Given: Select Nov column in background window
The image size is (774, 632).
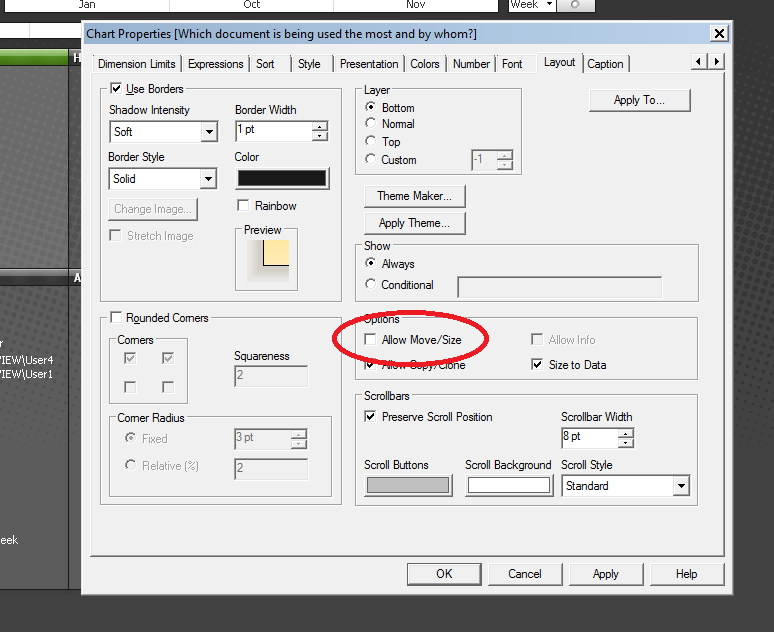Looking at the screenshot, I should point(416,5).
